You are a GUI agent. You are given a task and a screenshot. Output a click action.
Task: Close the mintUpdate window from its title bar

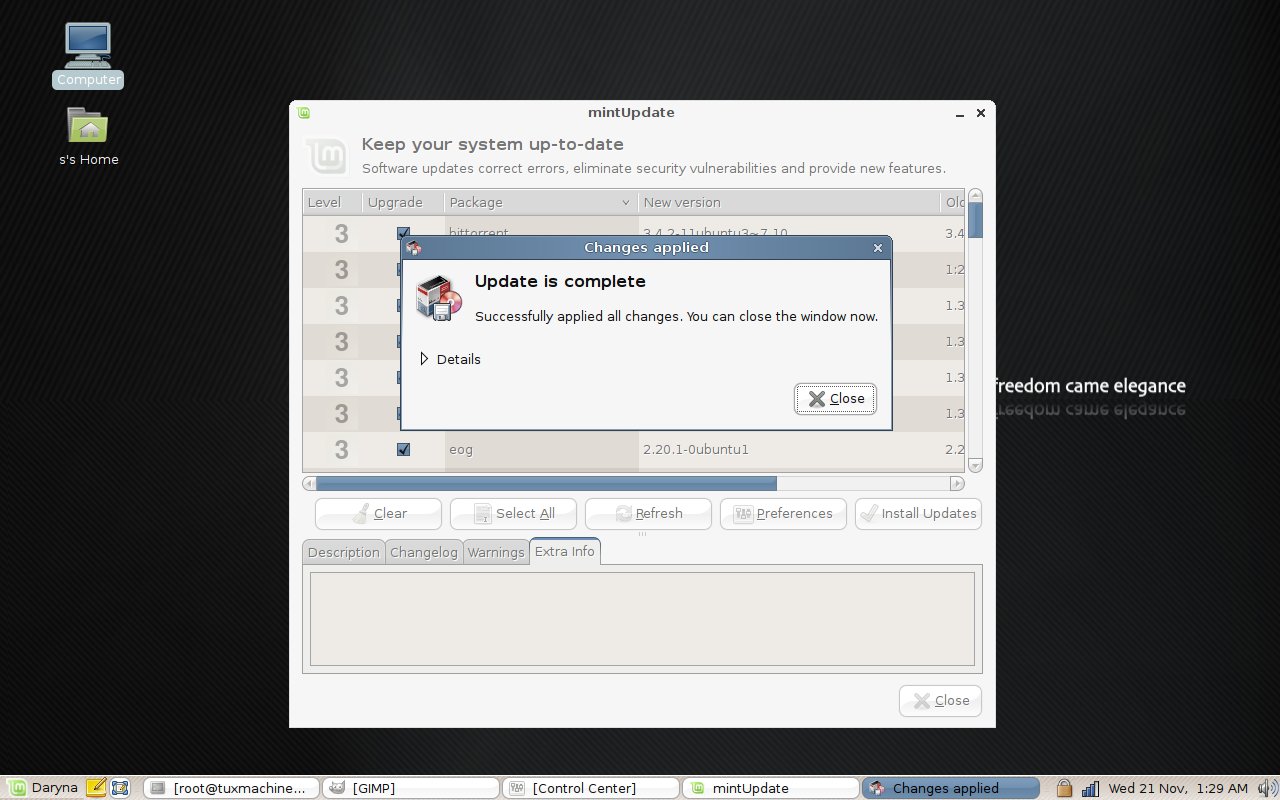[x=981, y=113]
